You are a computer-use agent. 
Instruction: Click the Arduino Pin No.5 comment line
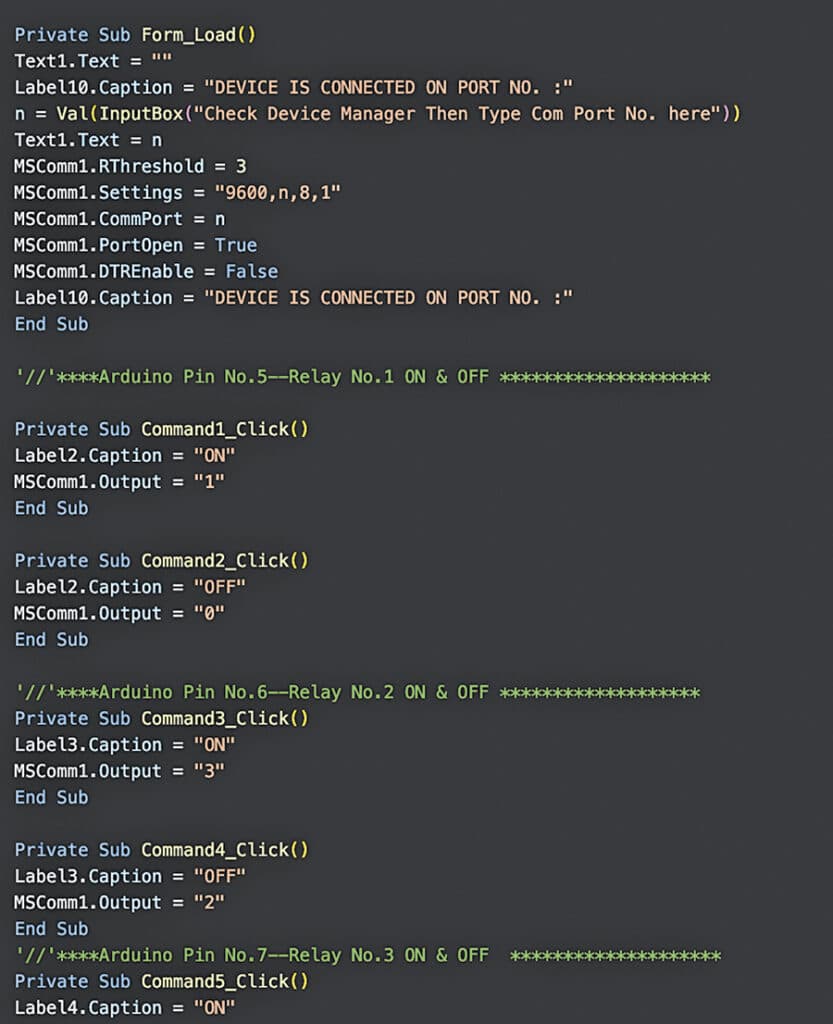[362, 377]
